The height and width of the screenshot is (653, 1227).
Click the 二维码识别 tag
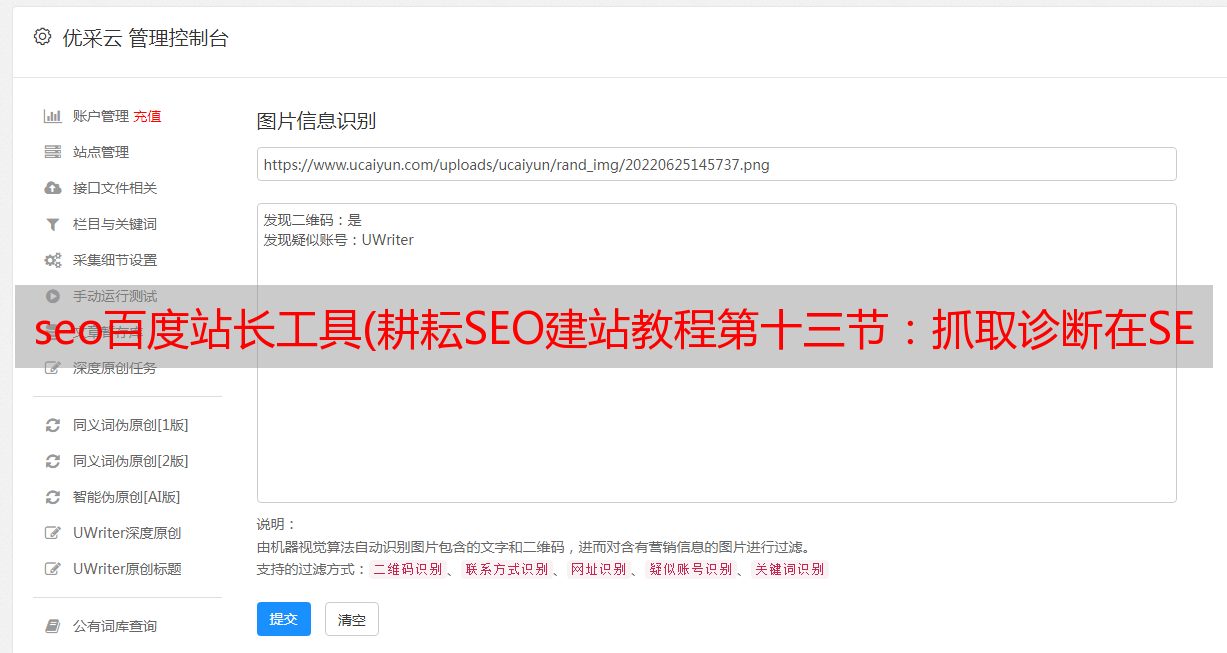(x=407, y=569)
